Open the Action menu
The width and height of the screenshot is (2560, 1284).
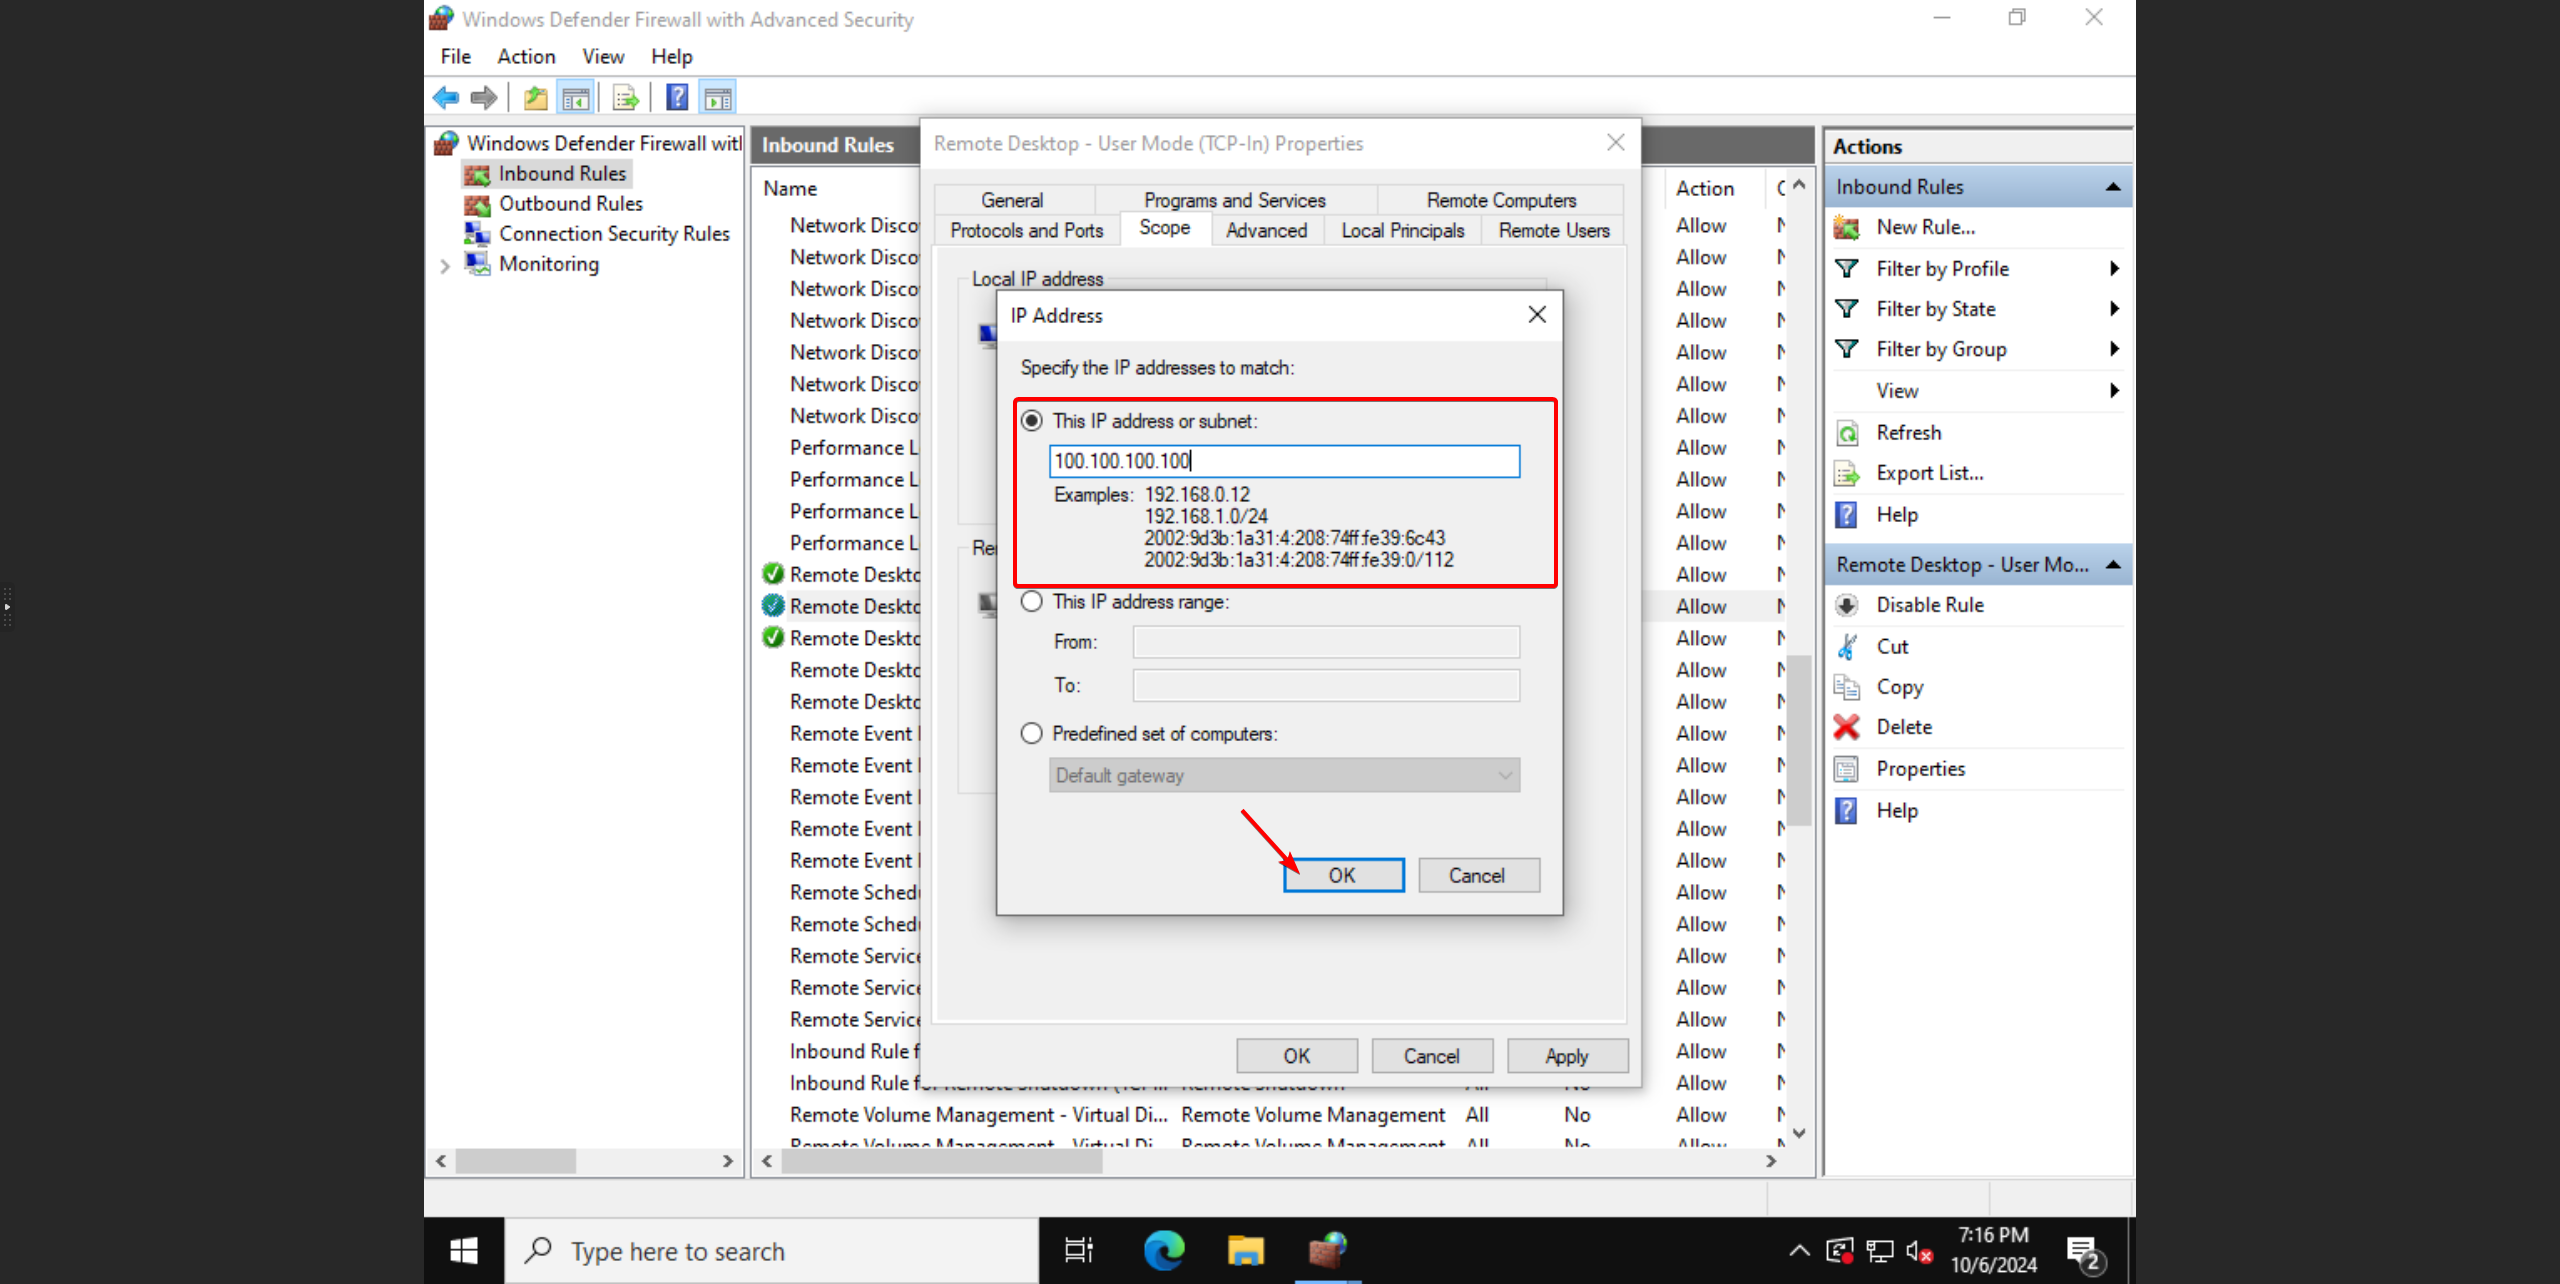526,57
